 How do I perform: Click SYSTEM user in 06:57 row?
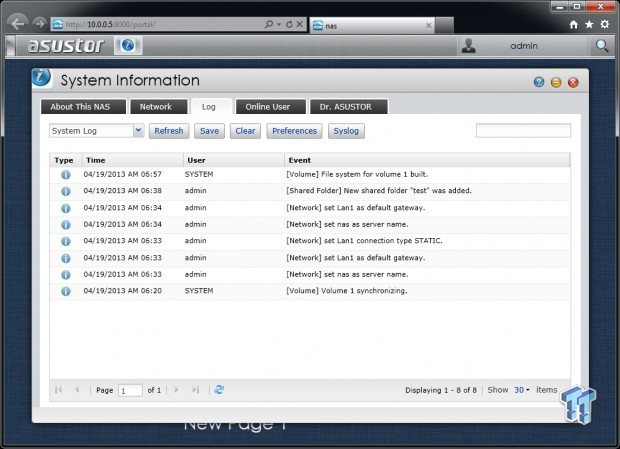[199, 174]
